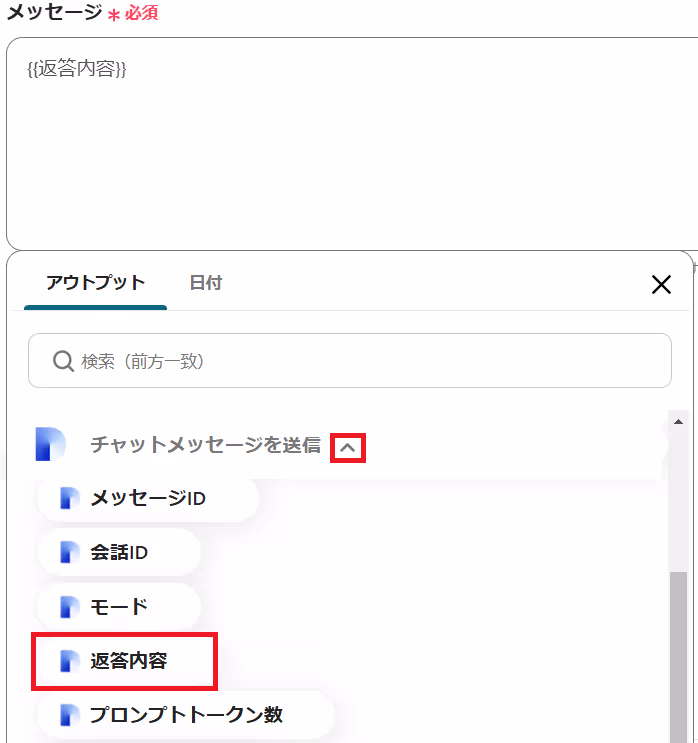The image size is (698, 743).
Task: Click the scrollbar up arrow in output list
Action: point(679,421)
